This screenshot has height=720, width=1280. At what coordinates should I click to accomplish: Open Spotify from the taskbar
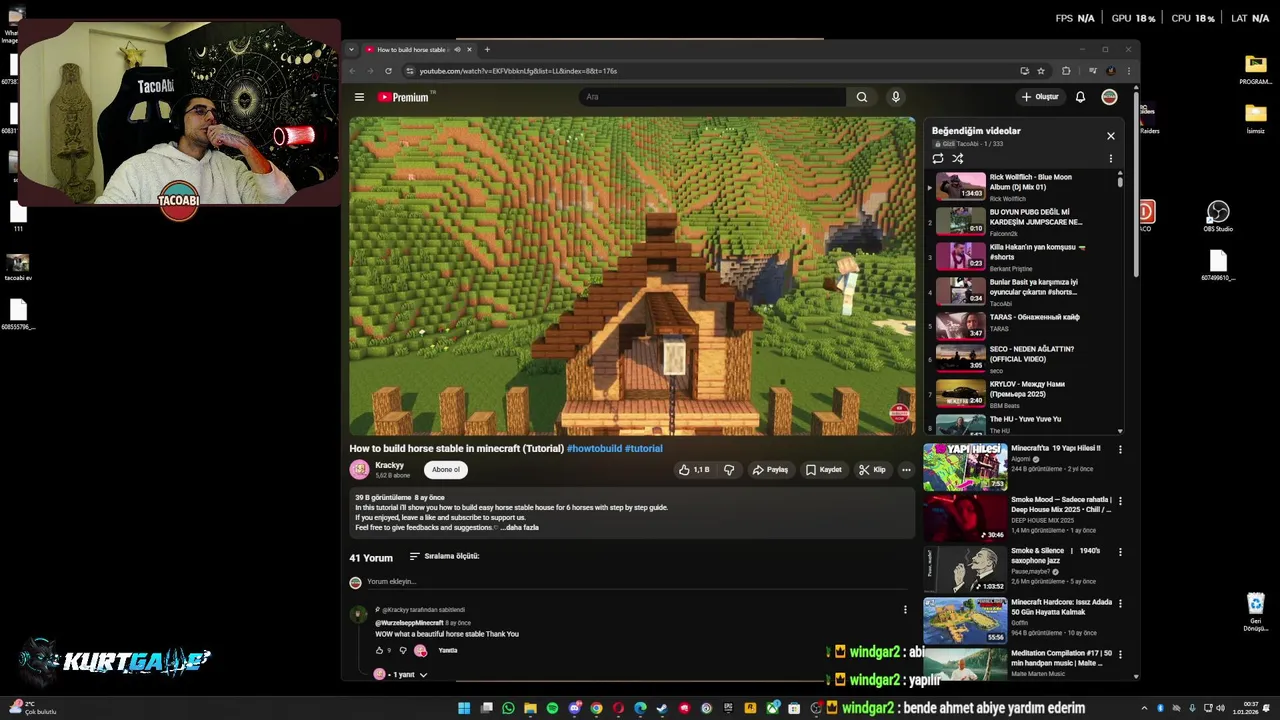pyautogui.click(x=552, y=708)
